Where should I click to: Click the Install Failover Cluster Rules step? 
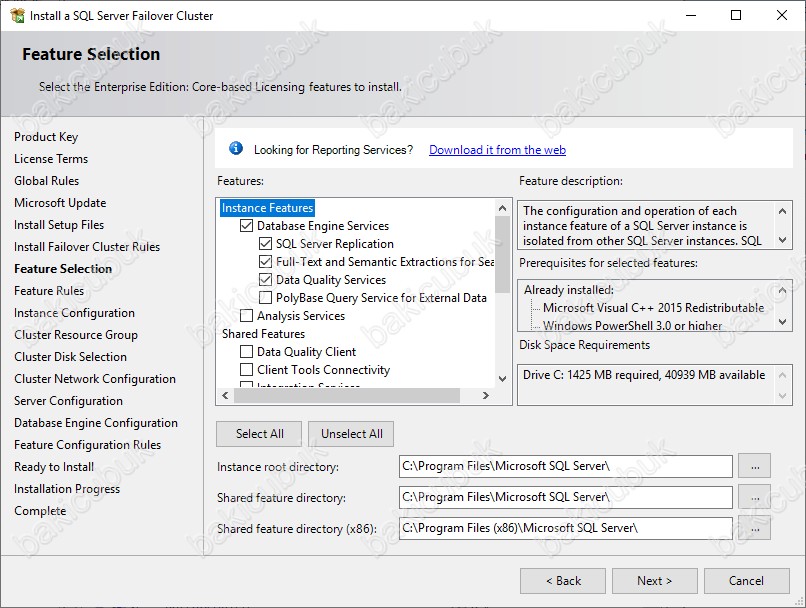87,247
